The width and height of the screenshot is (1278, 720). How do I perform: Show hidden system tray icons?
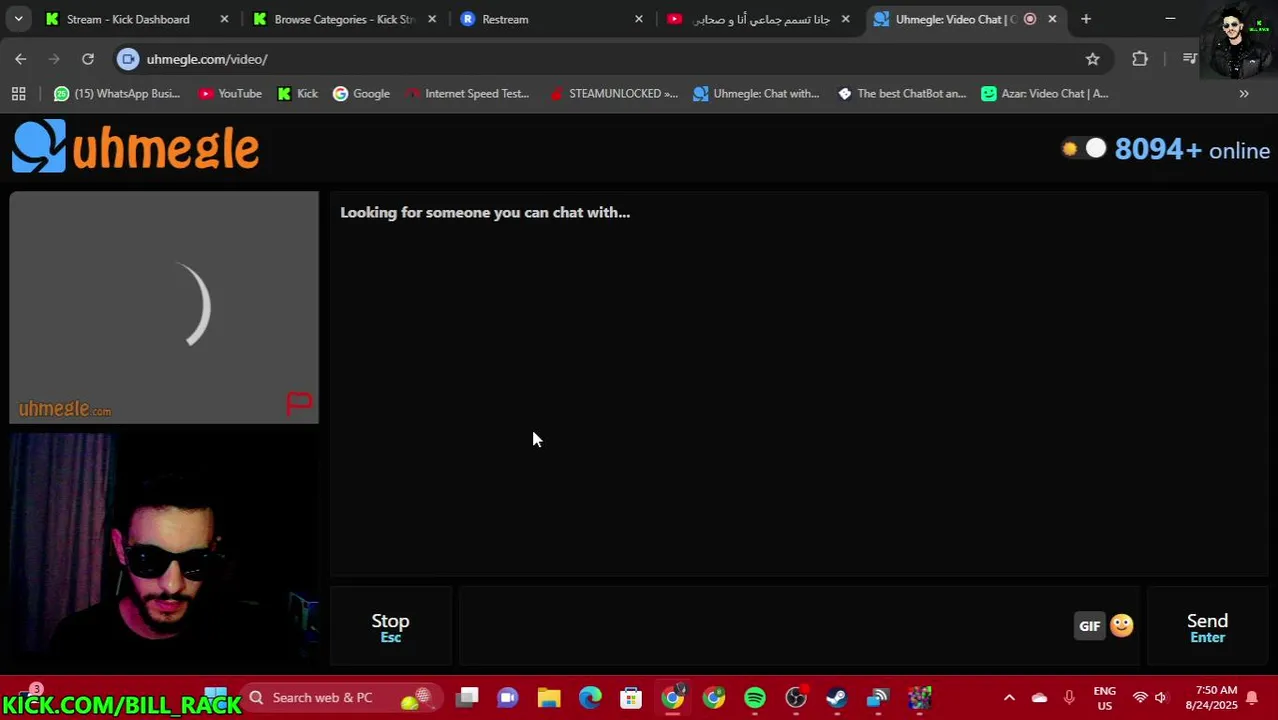coord(1009,697)
